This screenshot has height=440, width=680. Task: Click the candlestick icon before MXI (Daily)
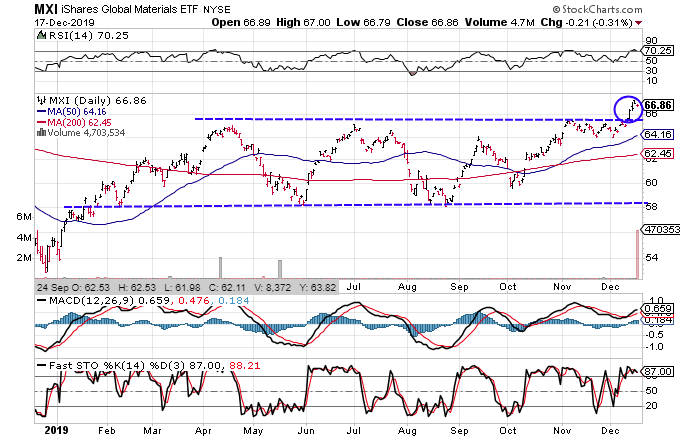pyautogui.click(x=41, y=100)
